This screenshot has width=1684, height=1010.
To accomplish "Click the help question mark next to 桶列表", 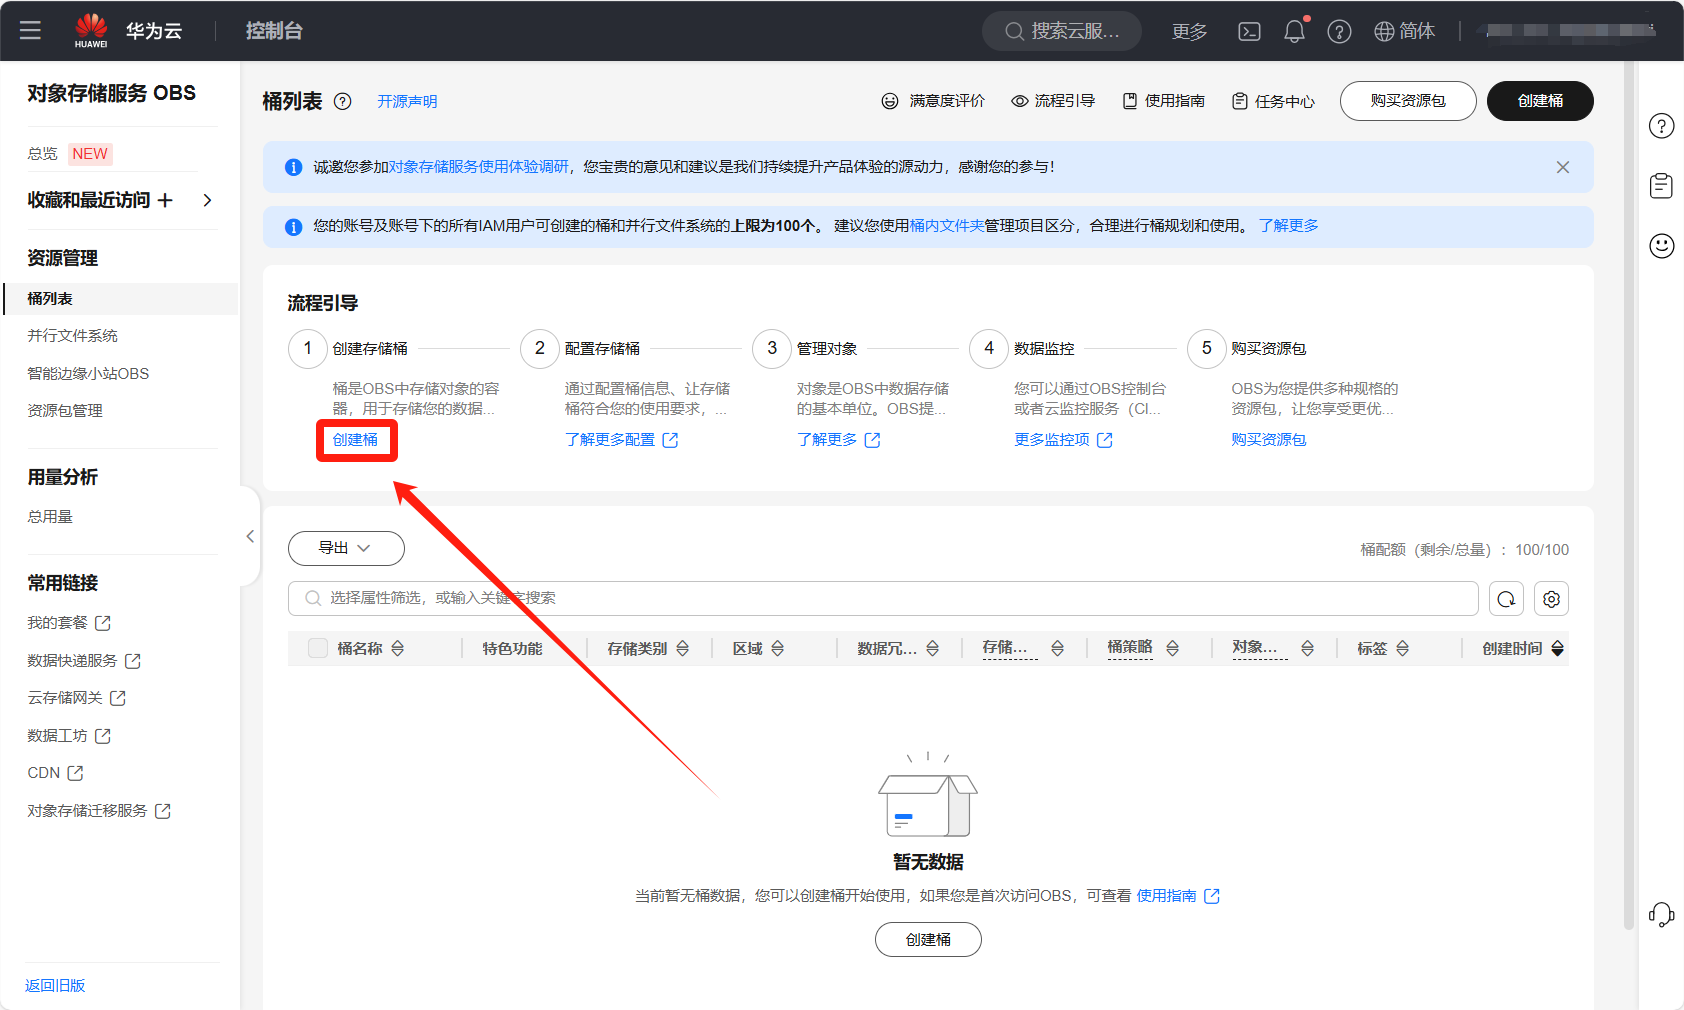I will [x=342, y=102].
